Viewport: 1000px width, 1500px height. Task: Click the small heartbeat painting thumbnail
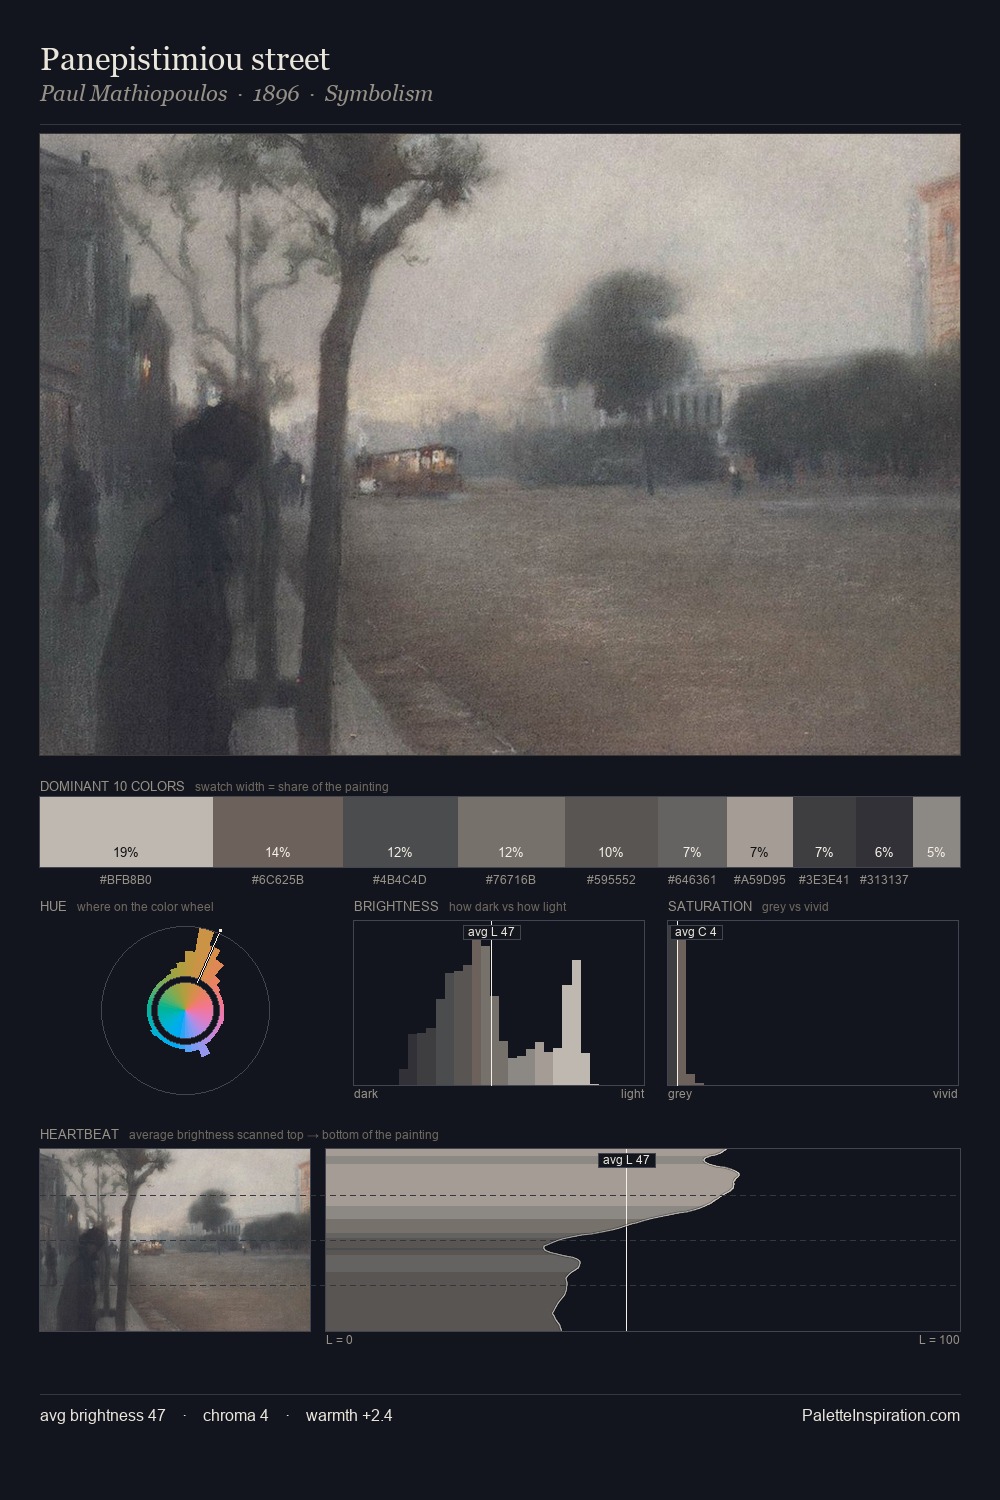[175, 1240]
